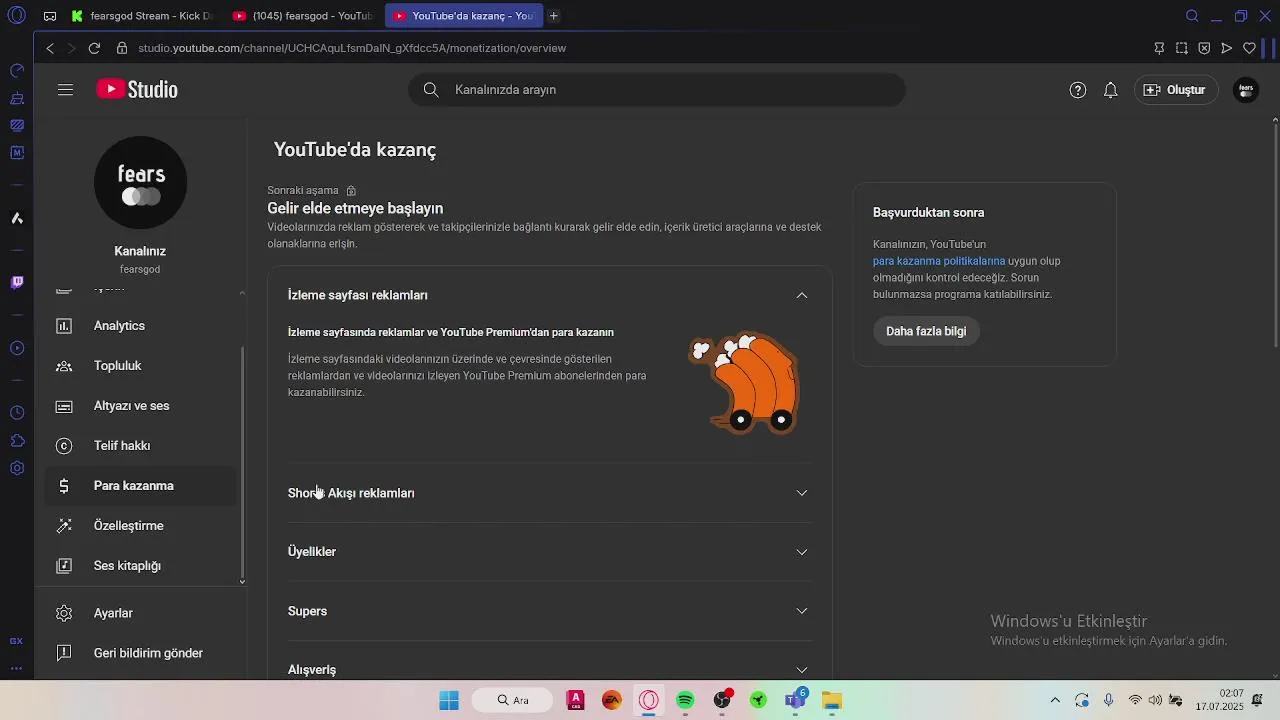Click the taskbar Ara search box
Screen dimensions: 1280x720
coord(512,700)
